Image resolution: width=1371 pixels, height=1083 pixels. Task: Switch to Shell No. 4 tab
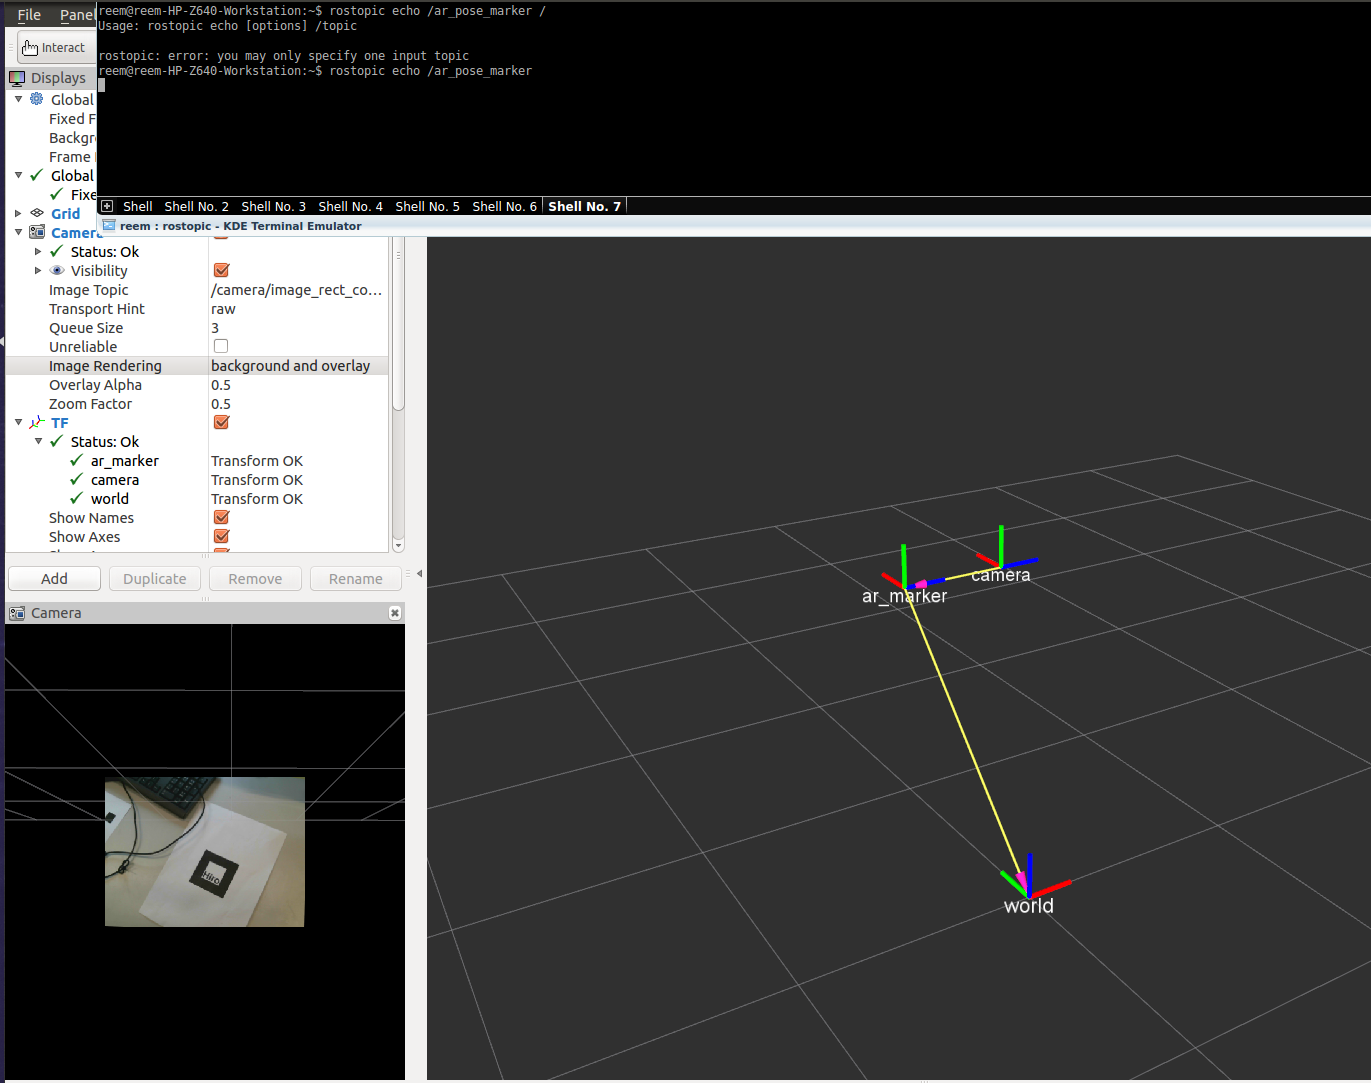coord(350,206)
